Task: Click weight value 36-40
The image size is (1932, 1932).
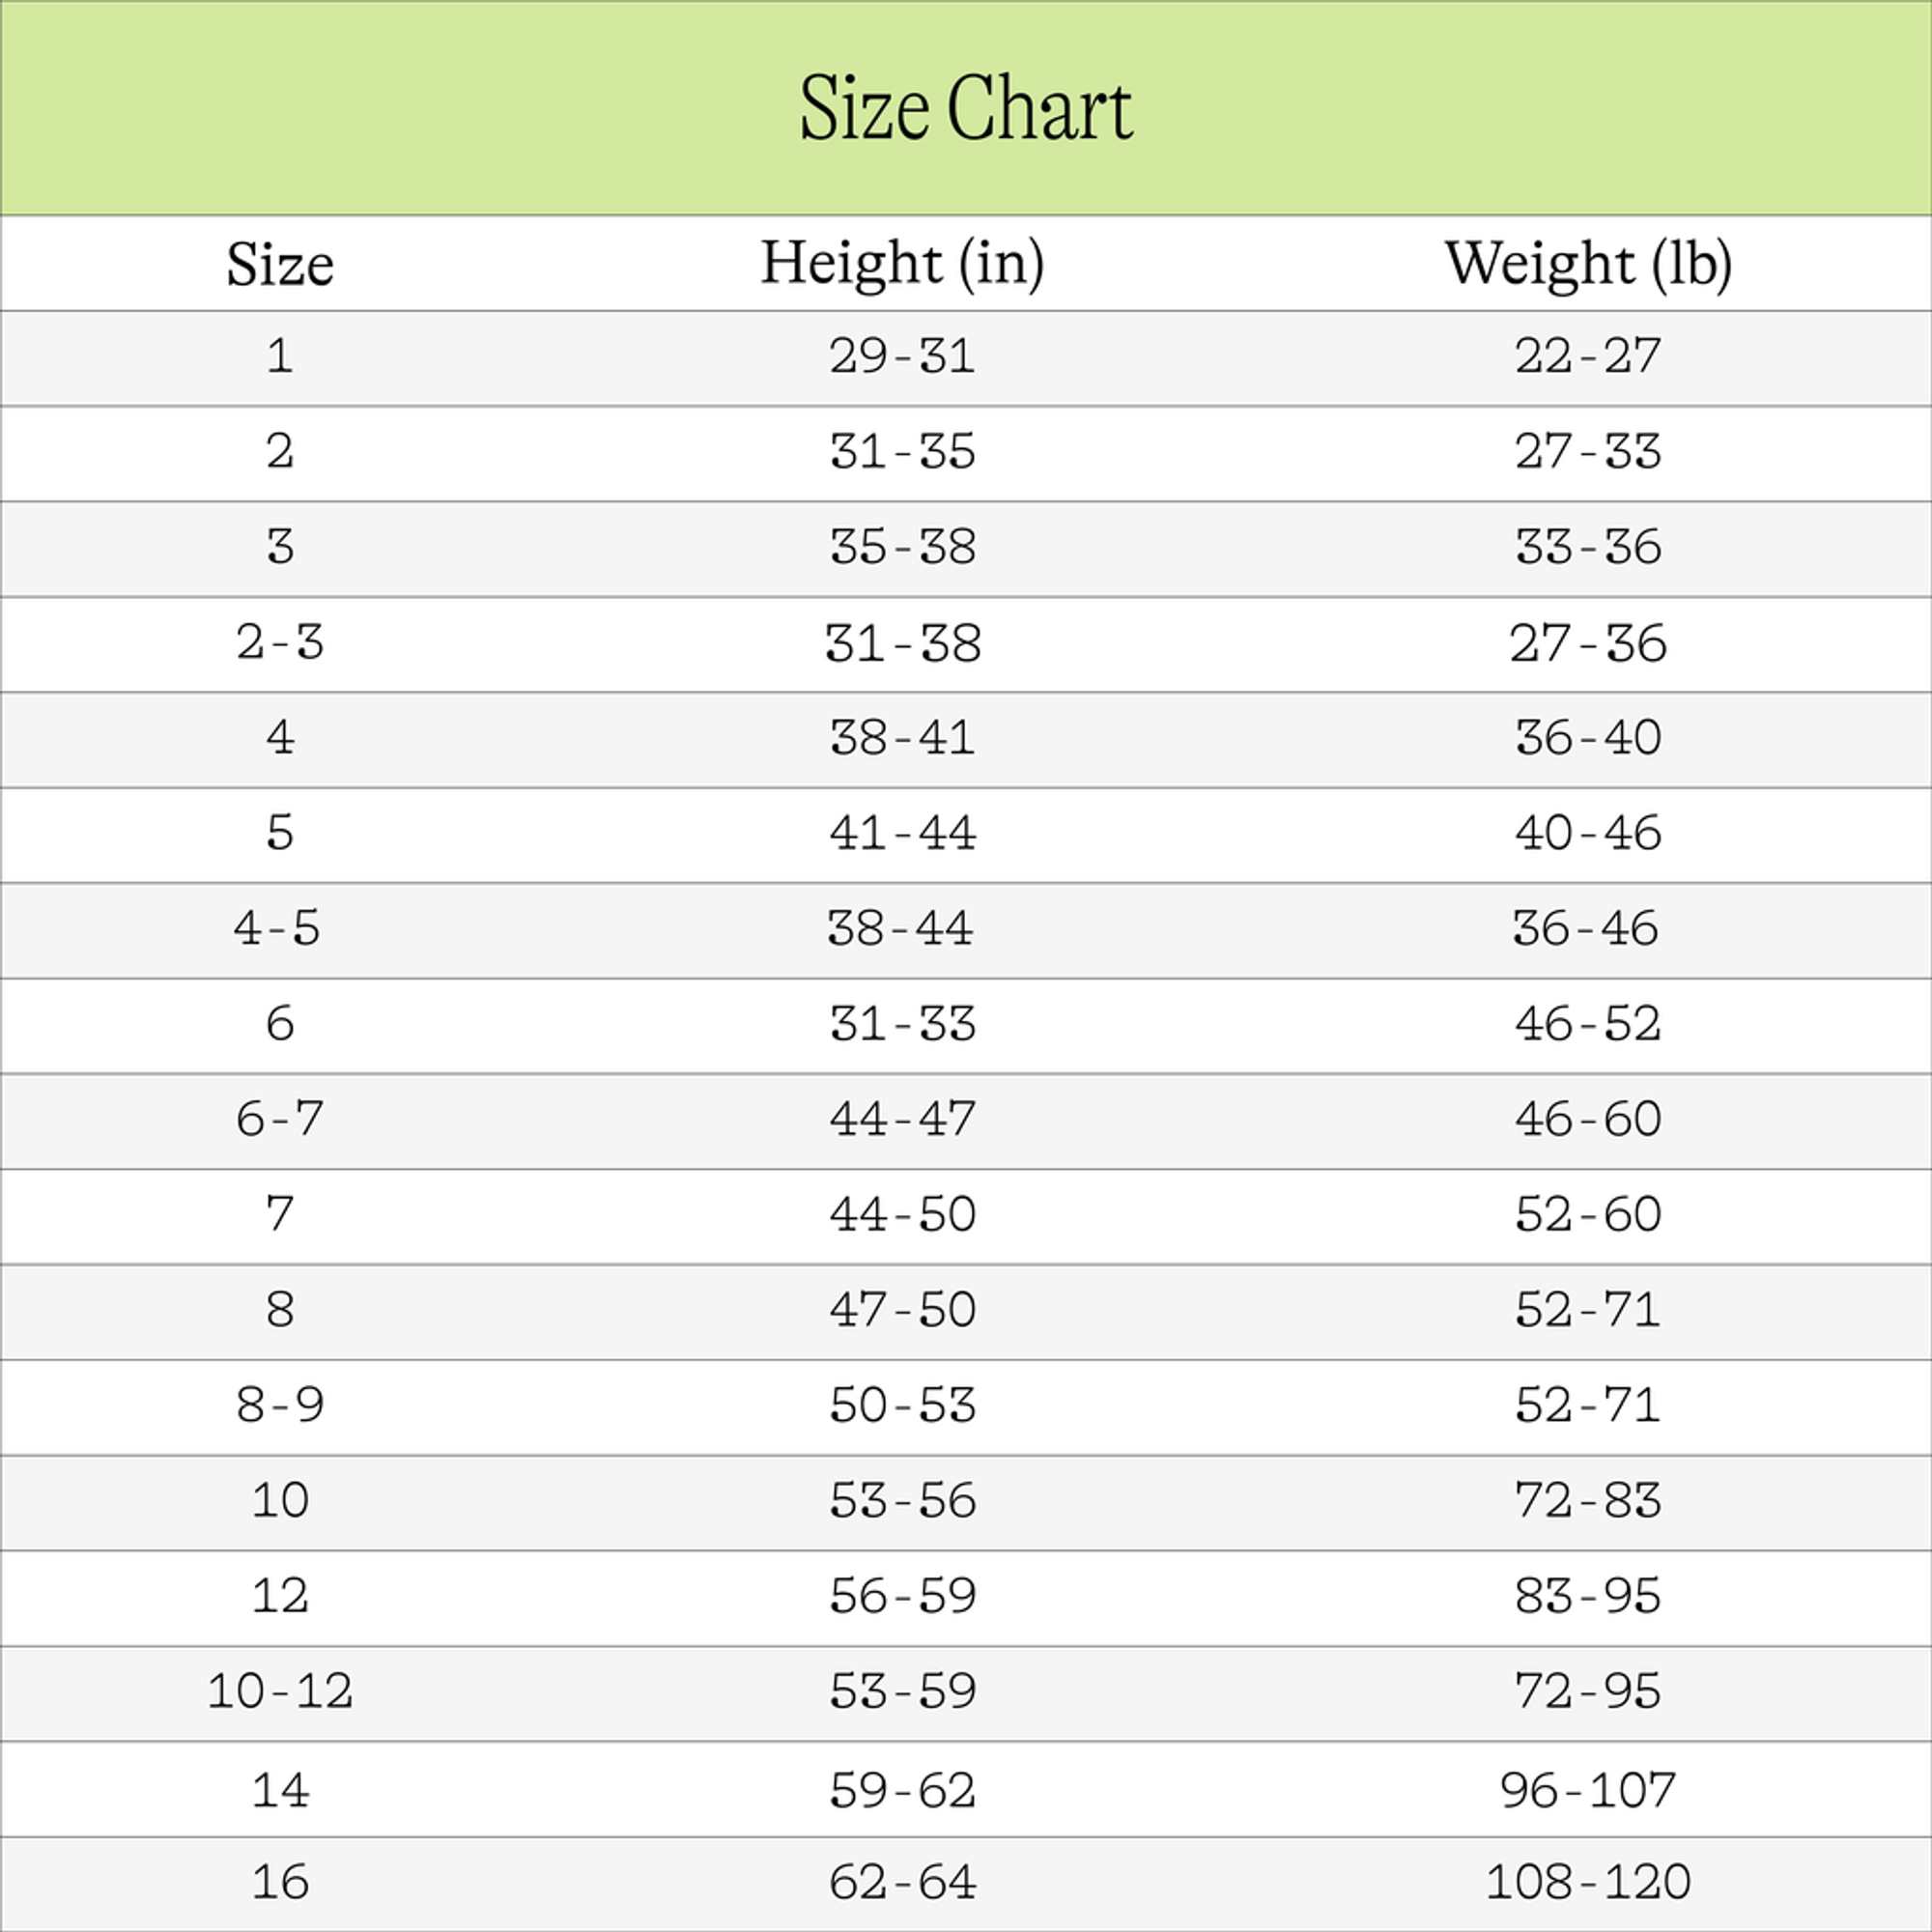Action: (1588, 737)
